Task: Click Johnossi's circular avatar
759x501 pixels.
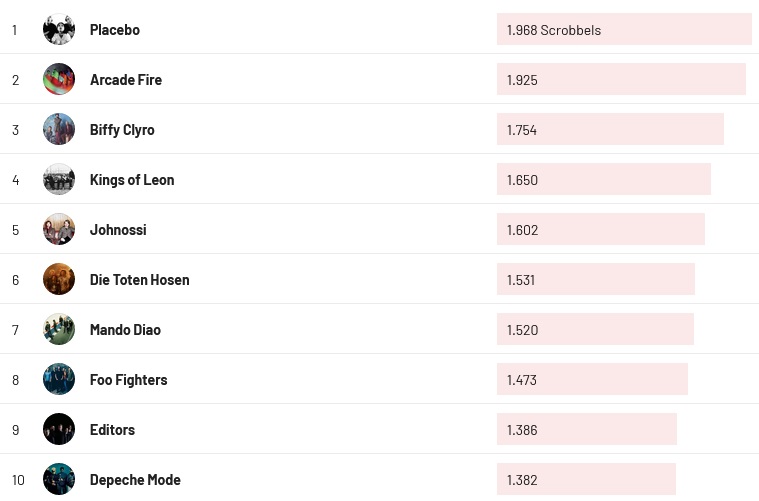Action: pos(59,229)
